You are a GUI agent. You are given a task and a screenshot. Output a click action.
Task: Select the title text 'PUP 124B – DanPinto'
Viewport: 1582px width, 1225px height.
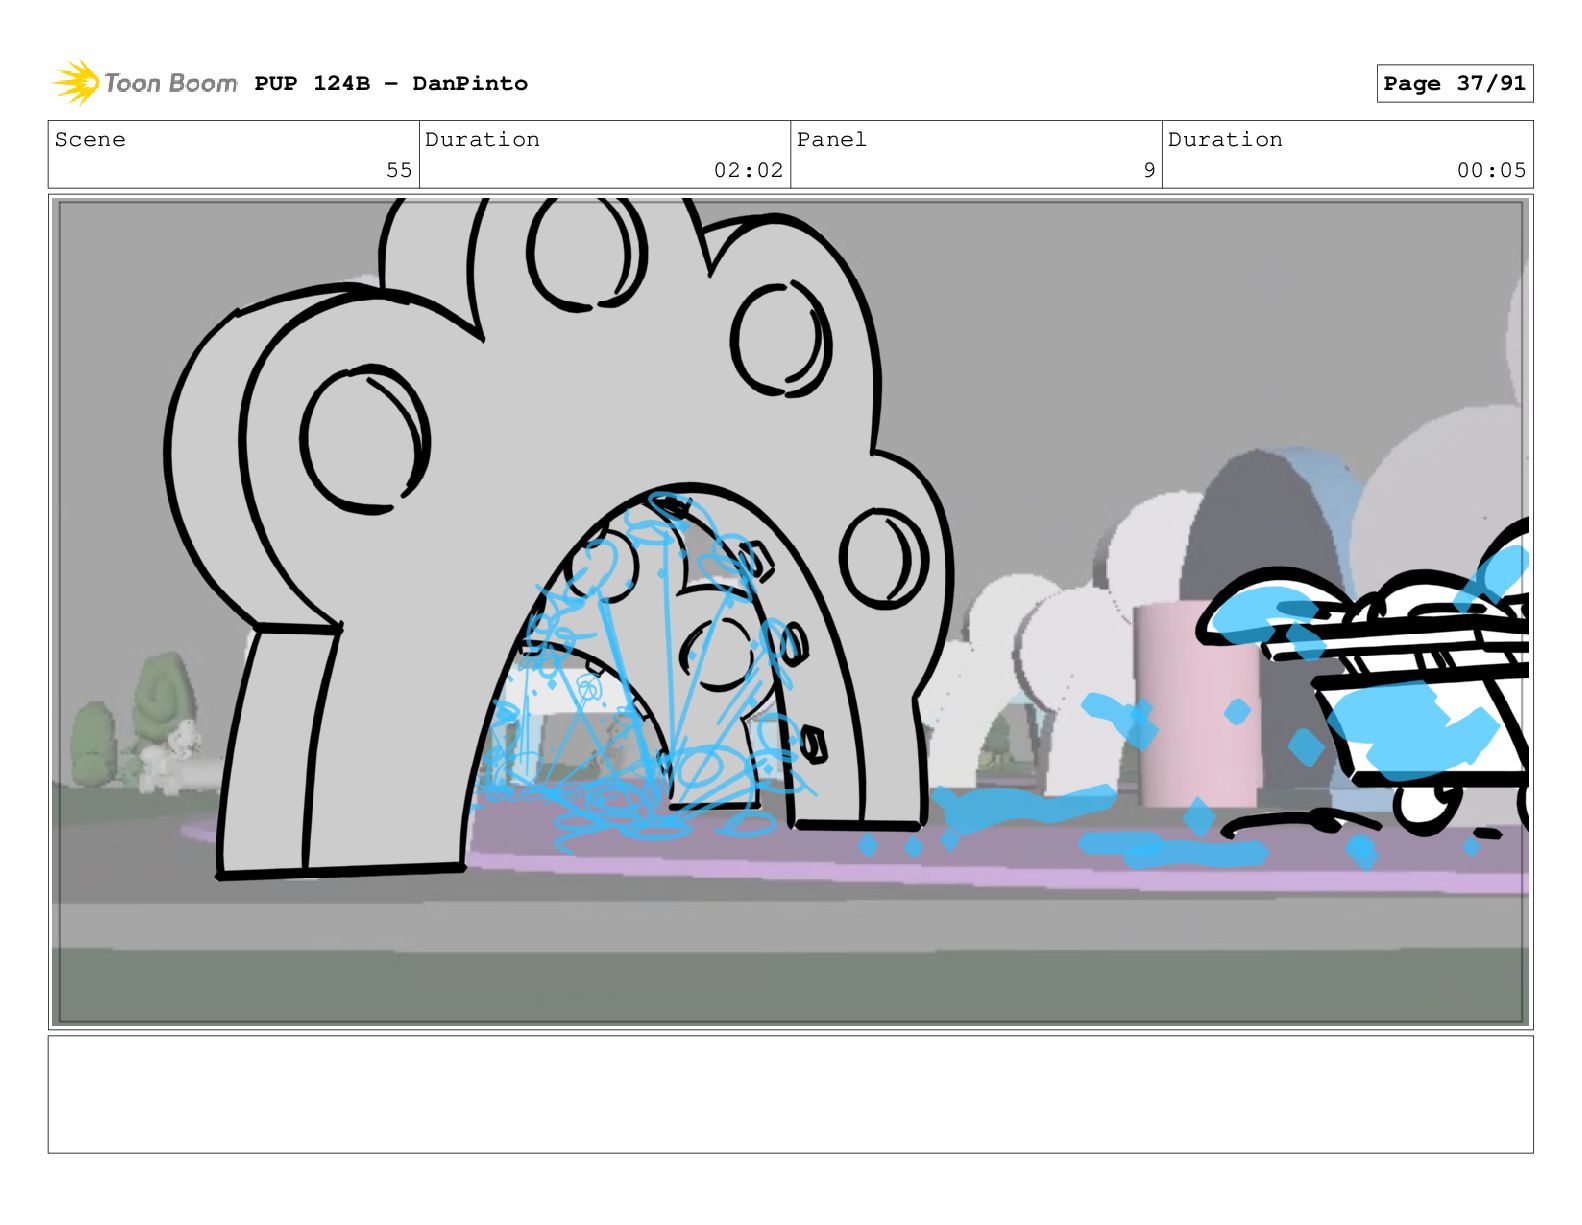(391, 84)
